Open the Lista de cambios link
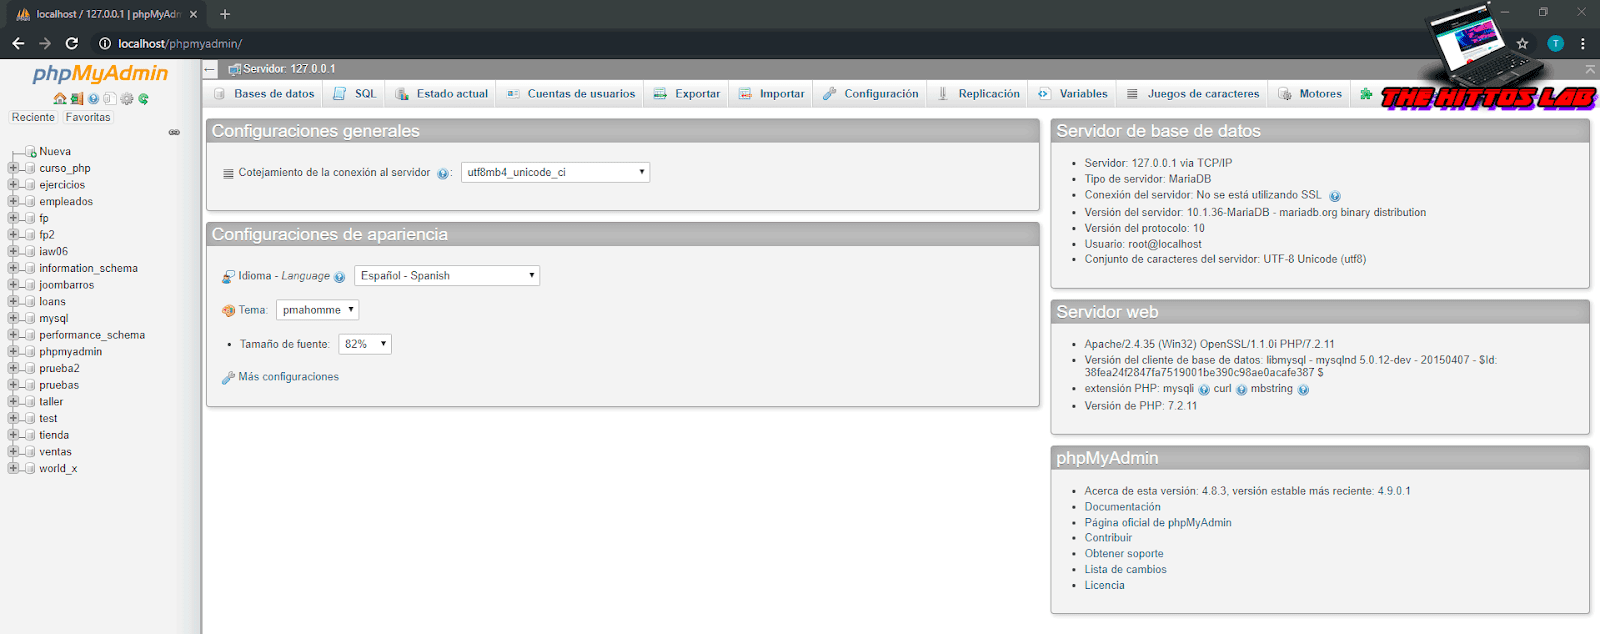The height and width of the screenshot is (634, 1600). [1125, 570]
